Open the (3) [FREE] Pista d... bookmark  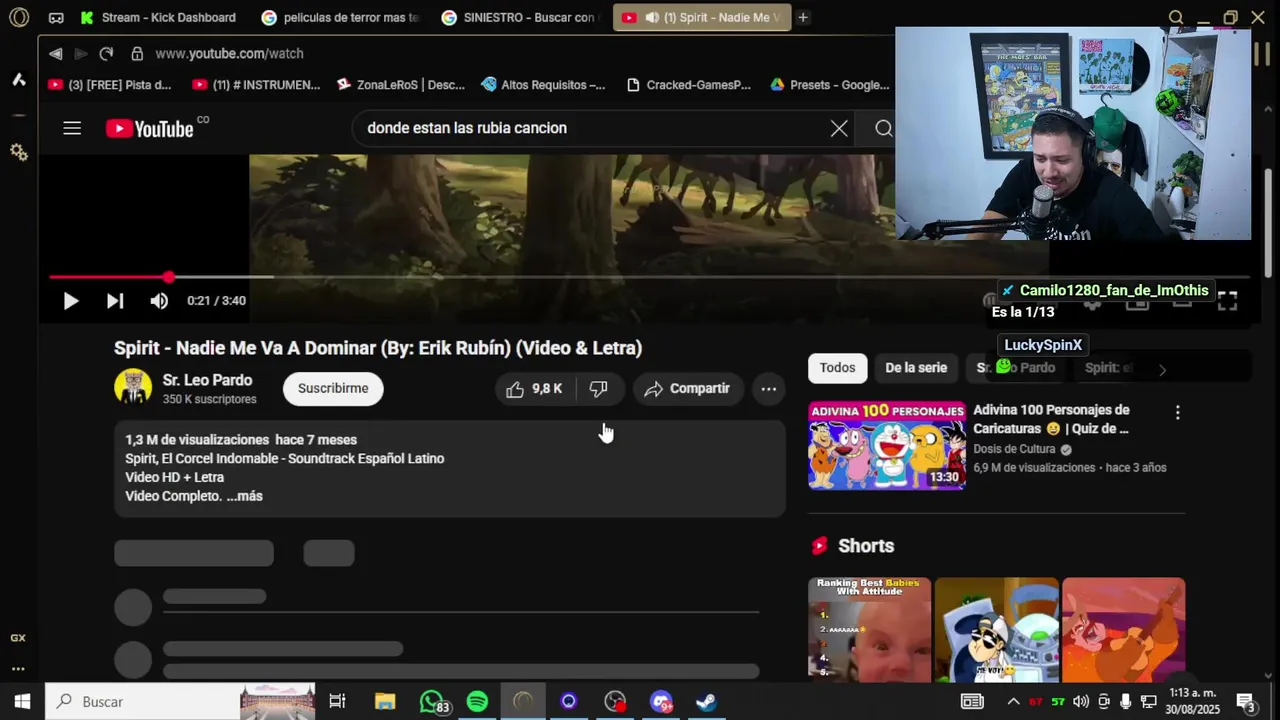(109, 85)
